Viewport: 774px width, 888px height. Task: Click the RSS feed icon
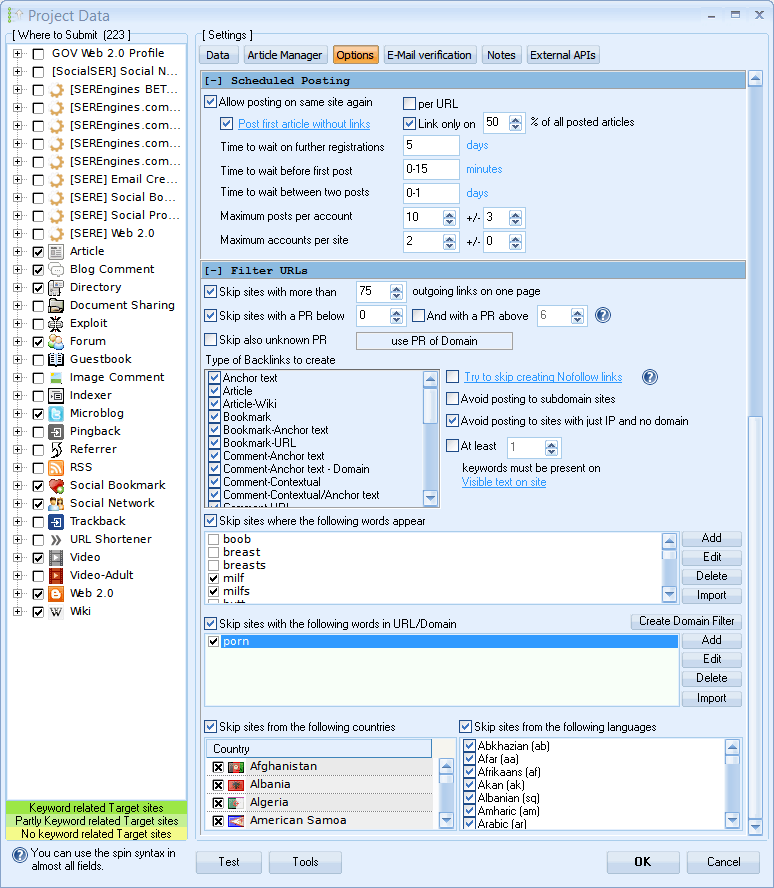[x=57, y=467]
